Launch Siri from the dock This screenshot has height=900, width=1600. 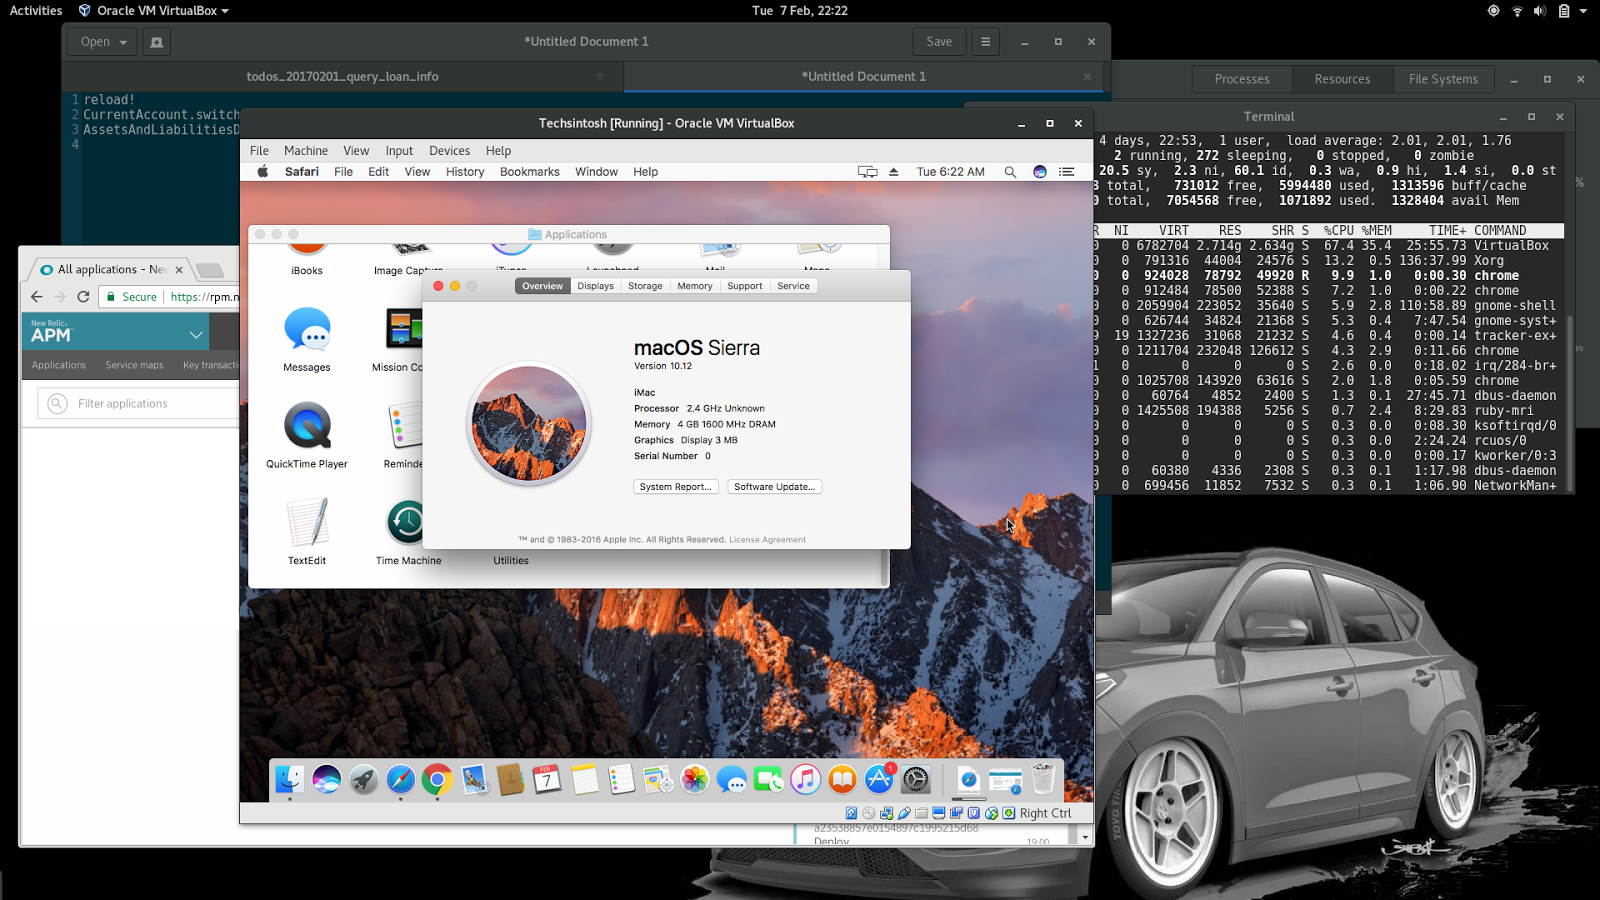(326, 780)
